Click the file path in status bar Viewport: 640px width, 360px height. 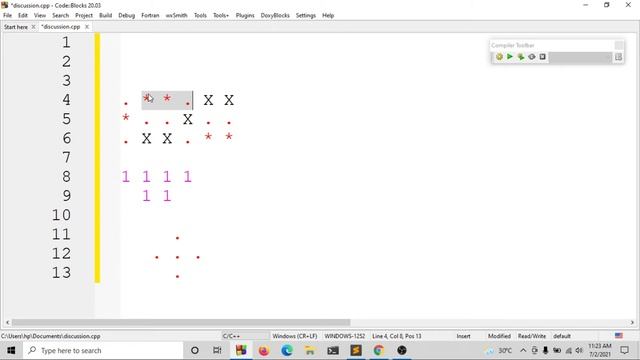point(51,336)
